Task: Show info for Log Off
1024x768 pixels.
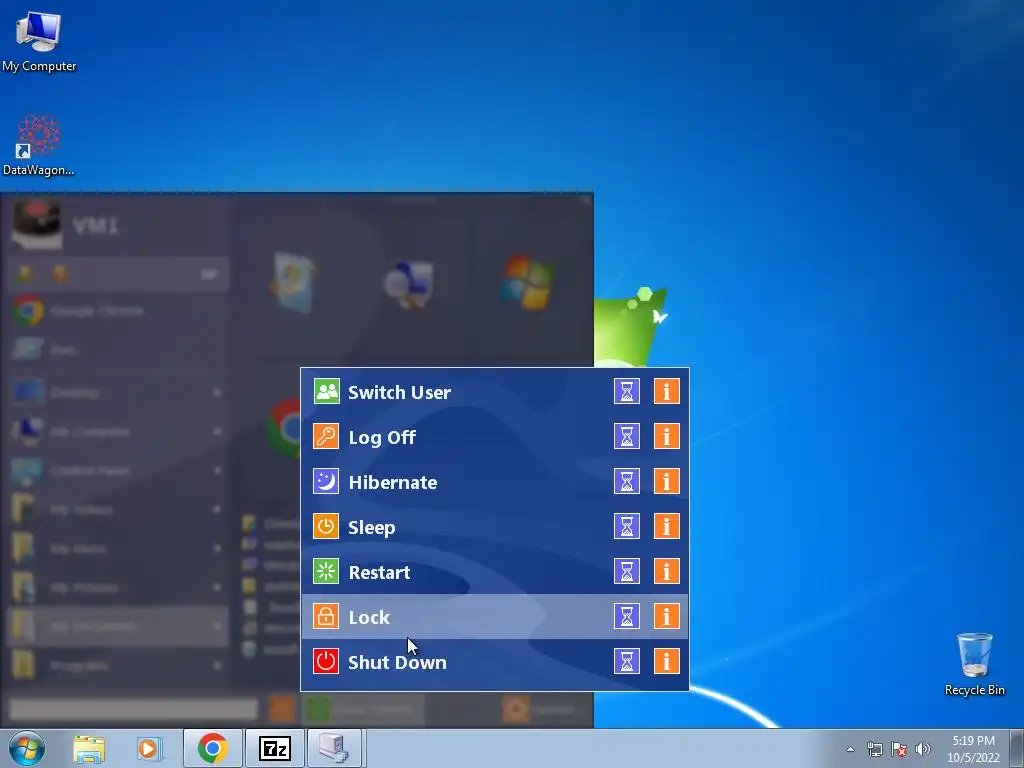Action: click(667, 436)
